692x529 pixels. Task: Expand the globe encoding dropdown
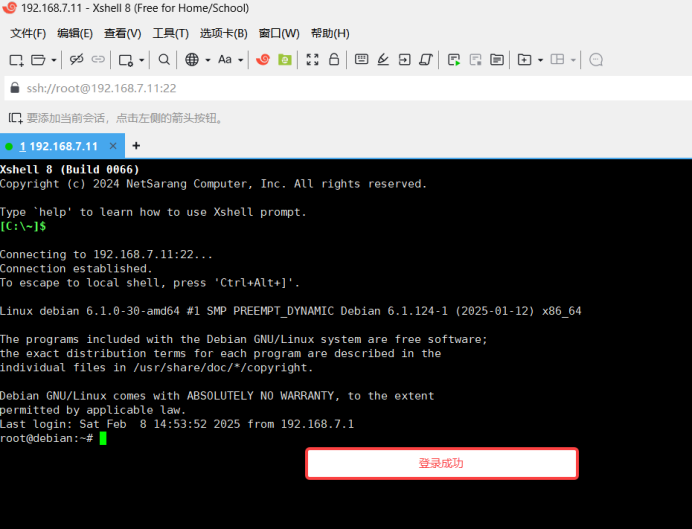pyautogui.click(x=208, y=60)
